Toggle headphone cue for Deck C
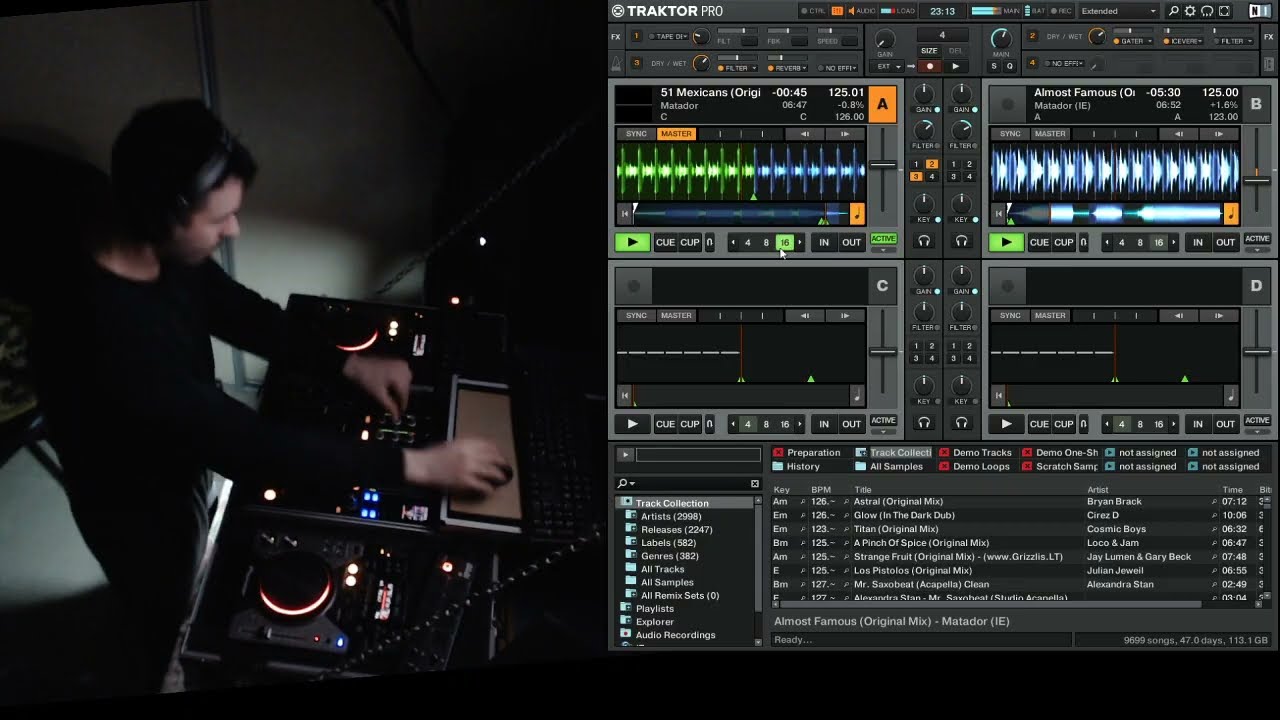The image size is (1280, 720). tap(924, 423)
